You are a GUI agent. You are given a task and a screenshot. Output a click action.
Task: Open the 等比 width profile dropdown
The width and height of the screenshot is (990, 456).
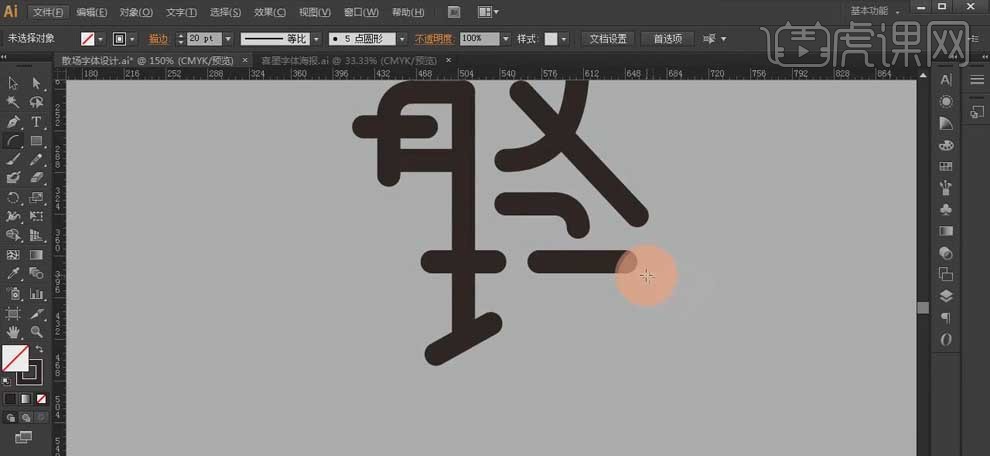tap(316, 39)
